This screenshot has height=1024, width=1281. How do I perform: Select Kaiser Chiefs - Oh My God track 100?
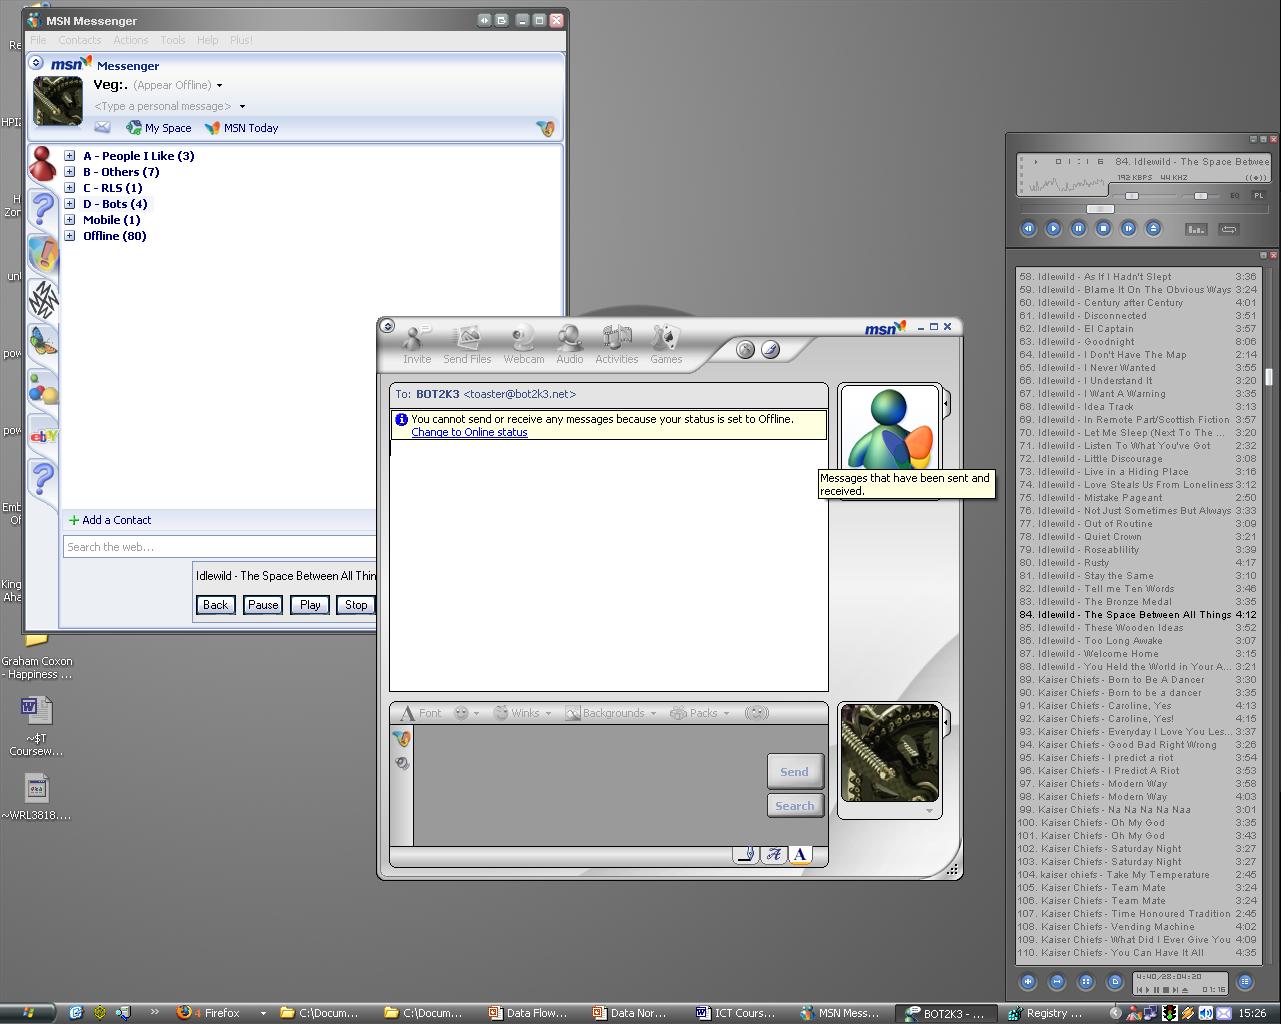1137,823
